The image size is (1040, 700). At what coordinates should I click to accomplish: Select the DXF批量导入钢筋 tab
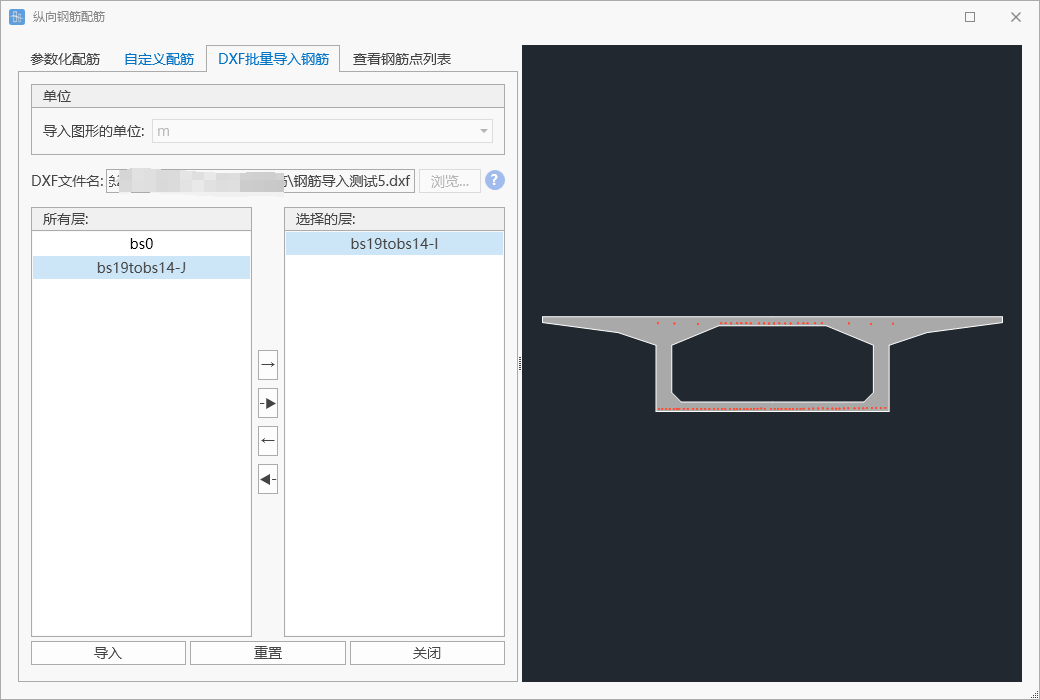tap(273, 59)
